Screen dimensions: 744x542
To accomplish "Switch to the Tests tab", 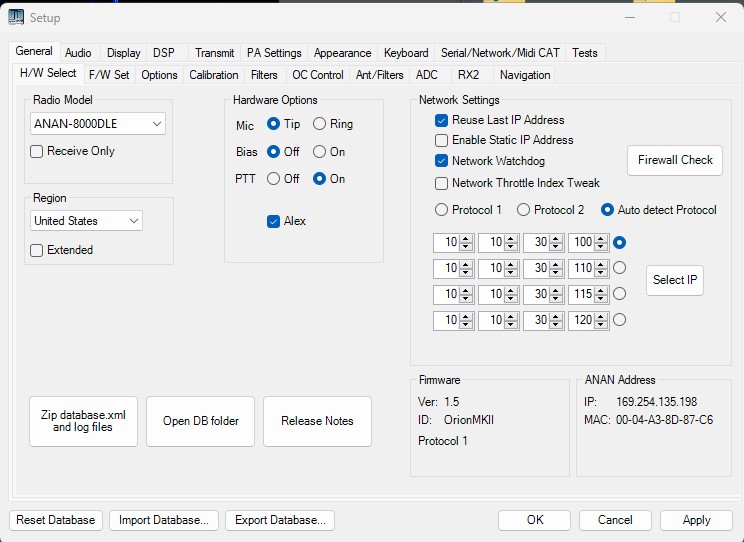I will pos(585,53).
